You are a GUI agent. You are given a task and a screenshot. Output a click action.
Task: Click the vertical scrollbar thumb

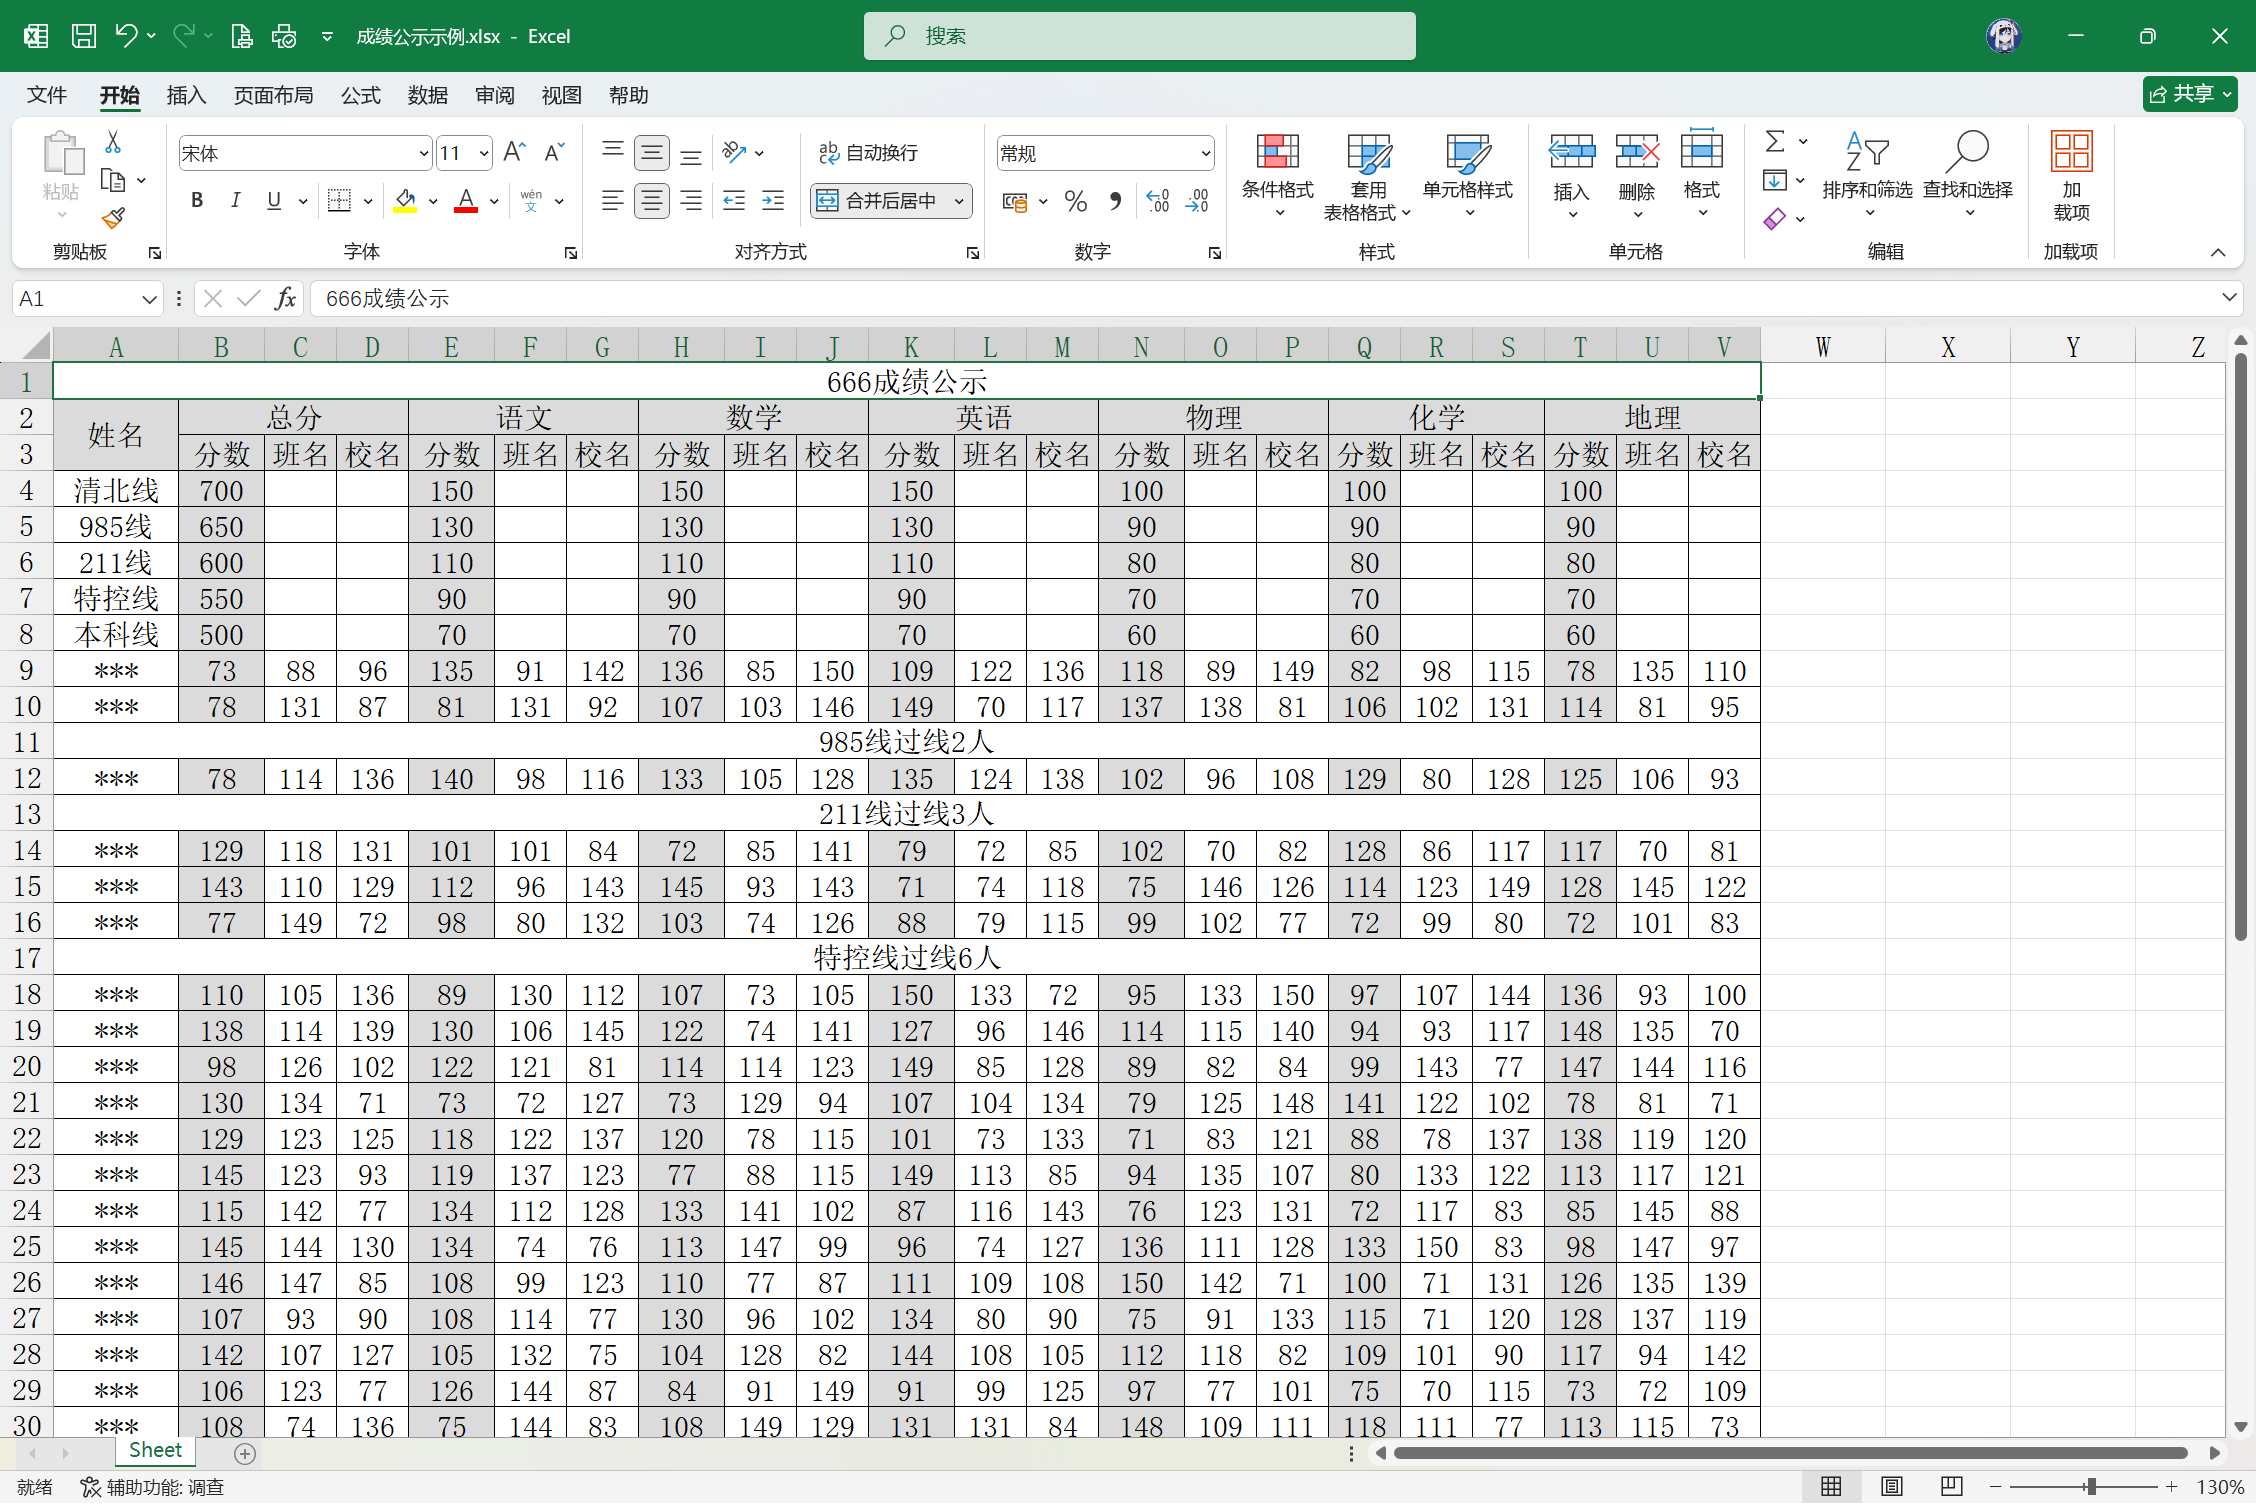tap(2240, 646)
